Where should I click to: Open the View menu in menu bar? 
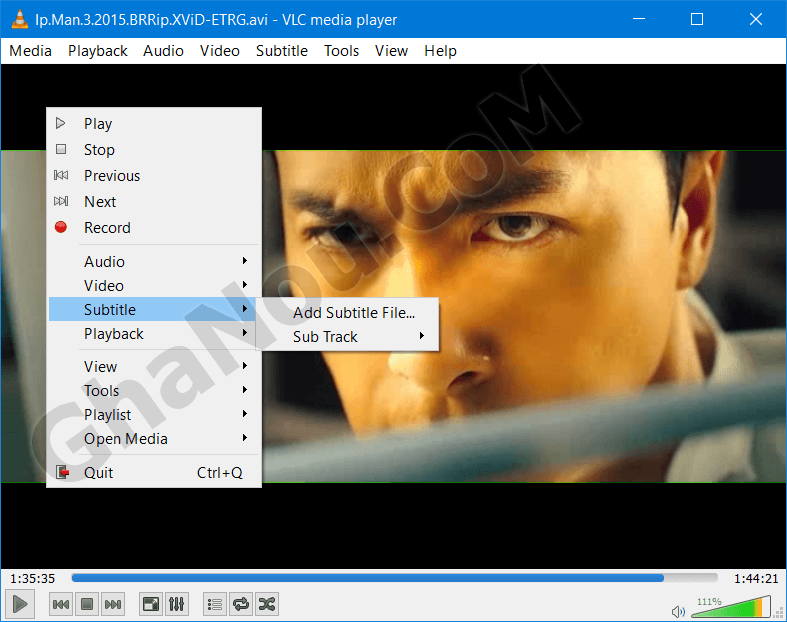391,51
